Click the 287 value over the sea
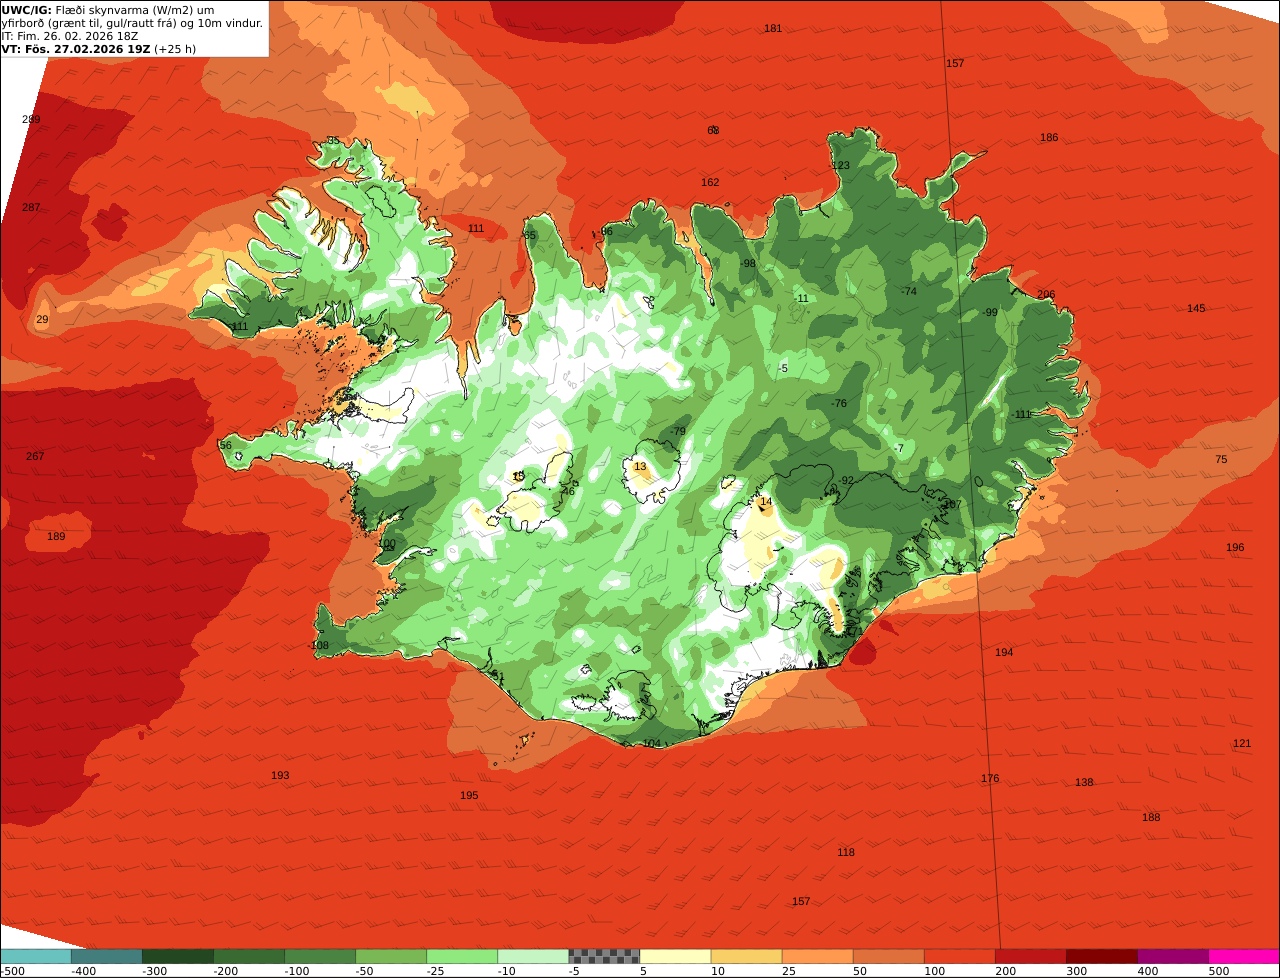1280x978 pixels. tap(31, 207)
